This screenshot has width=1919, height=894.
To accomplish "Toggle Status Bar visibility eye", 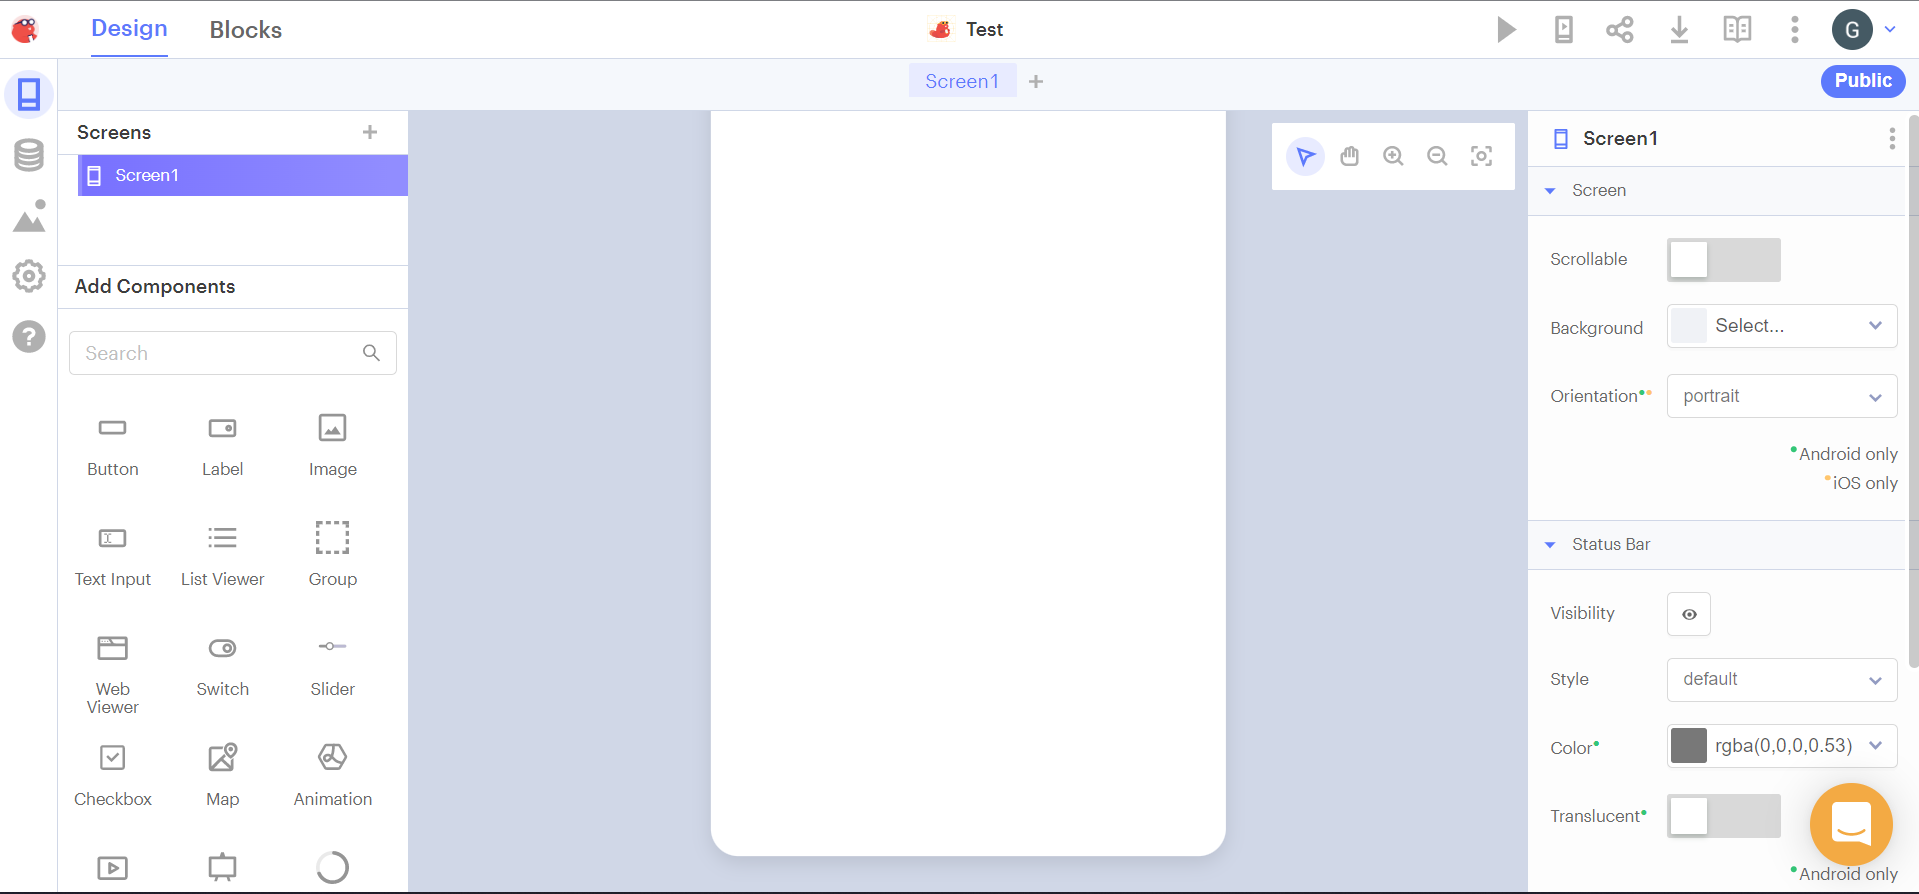I will [x=1689, y=614].
